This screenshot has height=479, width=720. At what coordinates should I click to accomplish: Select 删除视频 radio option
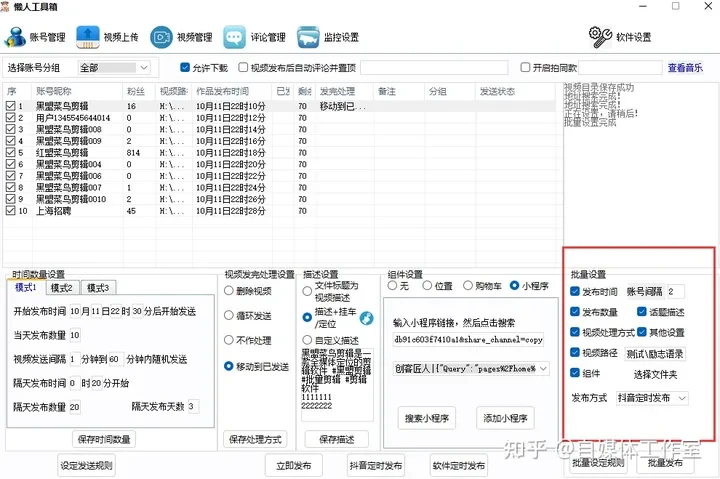pos(229,291)
